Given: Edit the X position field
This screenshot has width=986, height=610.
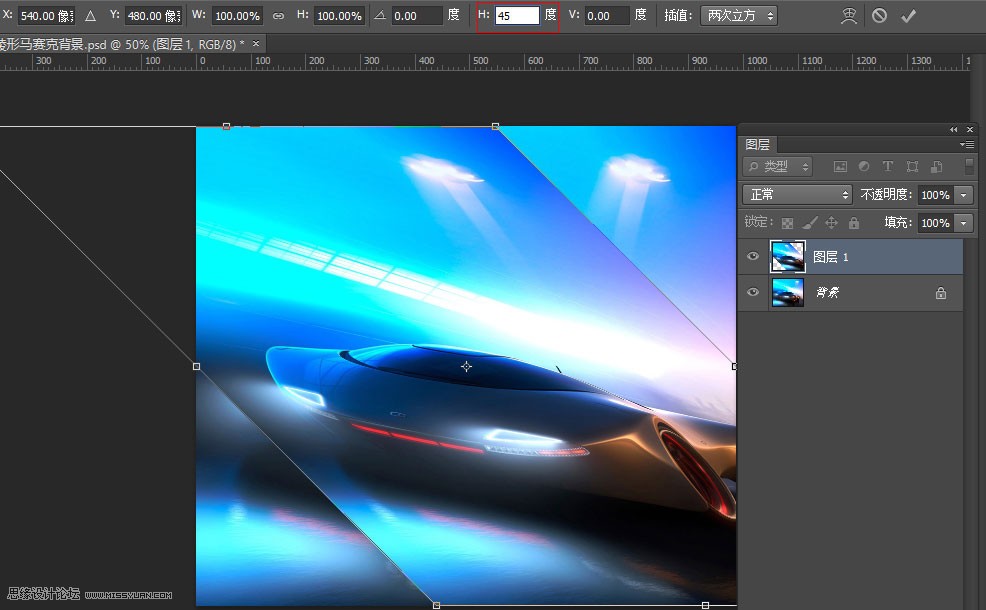Looking at the screenshot, I should (46, 16).
